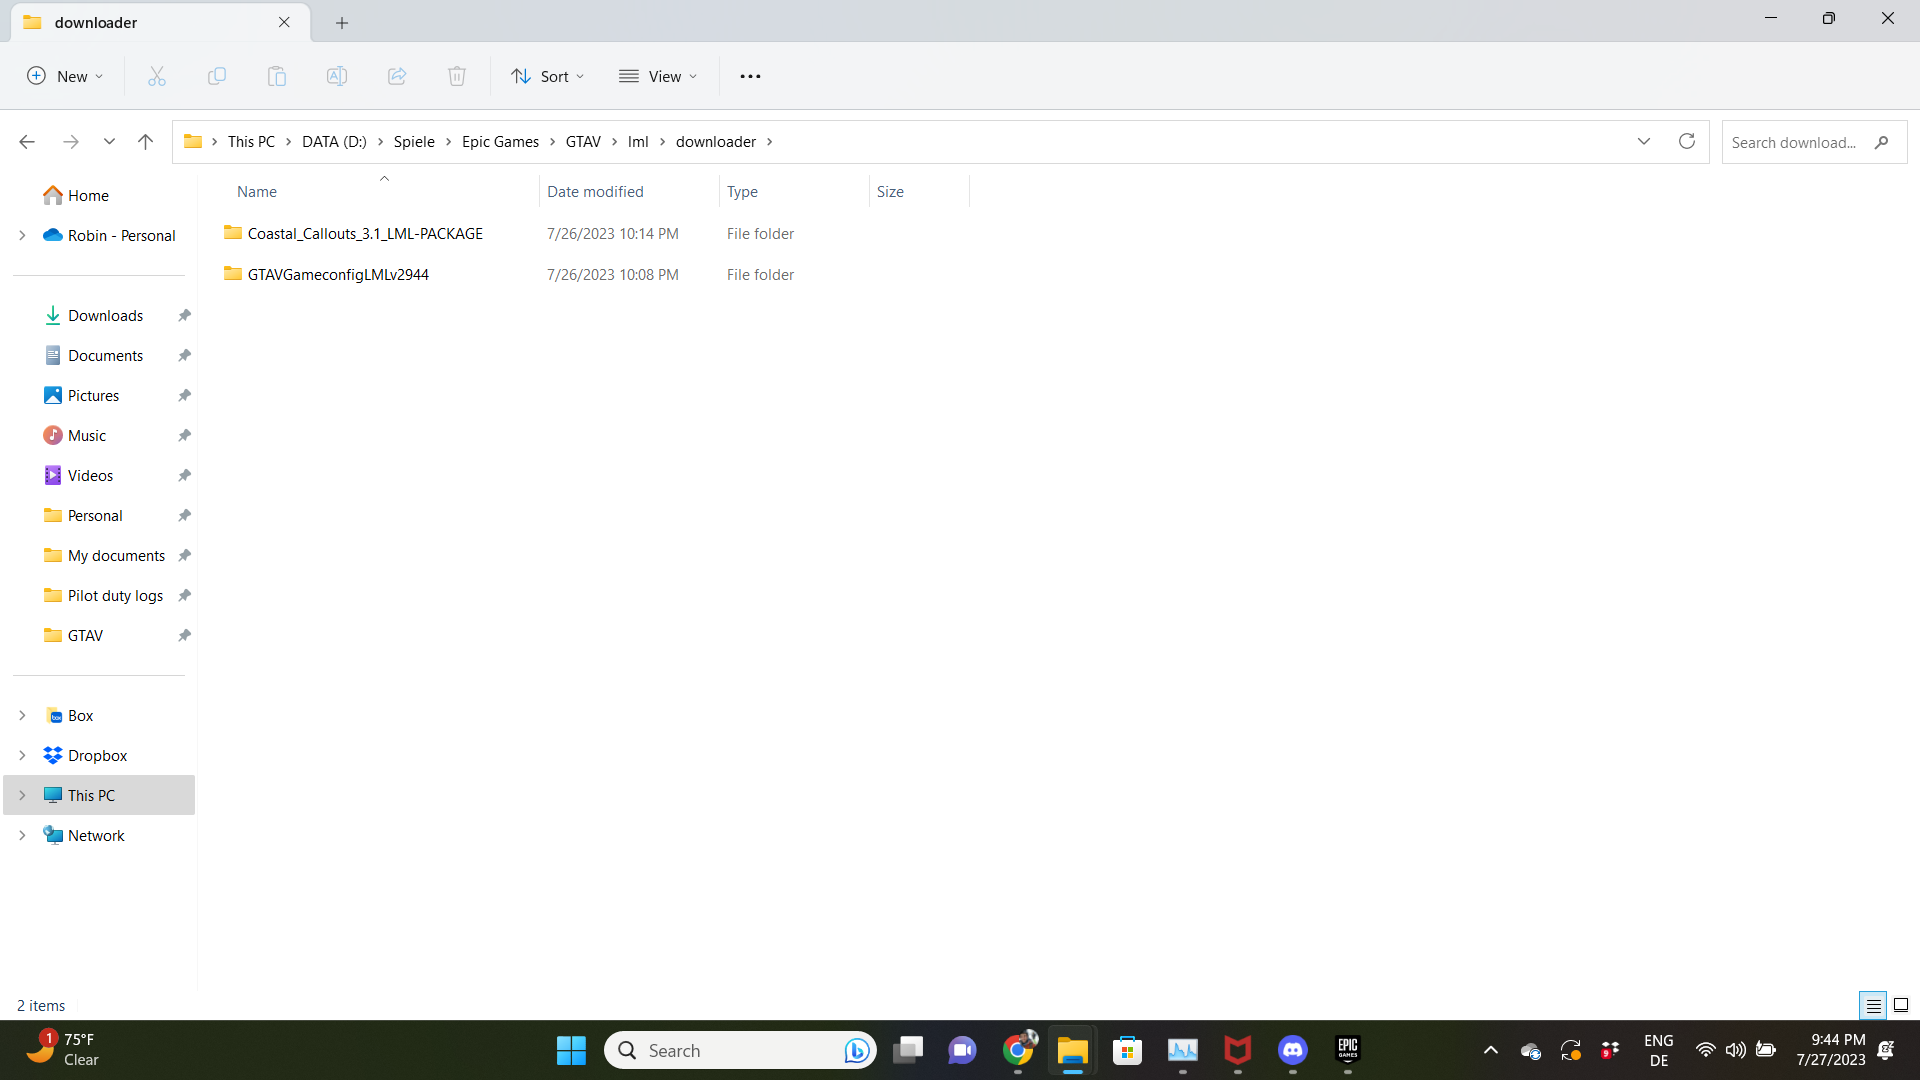Select the Coastal_Callouts_3.1_LML-PACKAGE folder
The width and height of the screenshot is (1920, 1080).
(365, 233)
